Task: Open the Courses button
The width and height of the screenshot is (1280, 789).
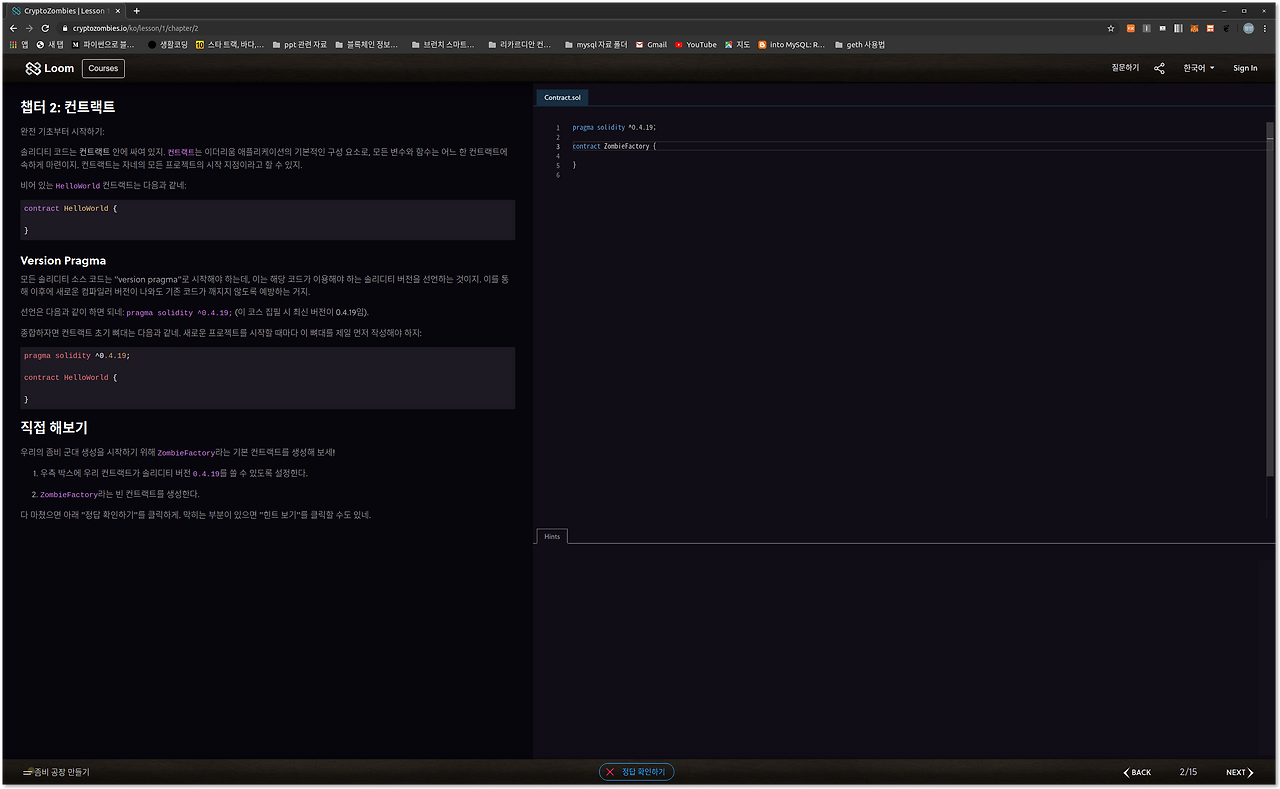Action: point(103,68)
